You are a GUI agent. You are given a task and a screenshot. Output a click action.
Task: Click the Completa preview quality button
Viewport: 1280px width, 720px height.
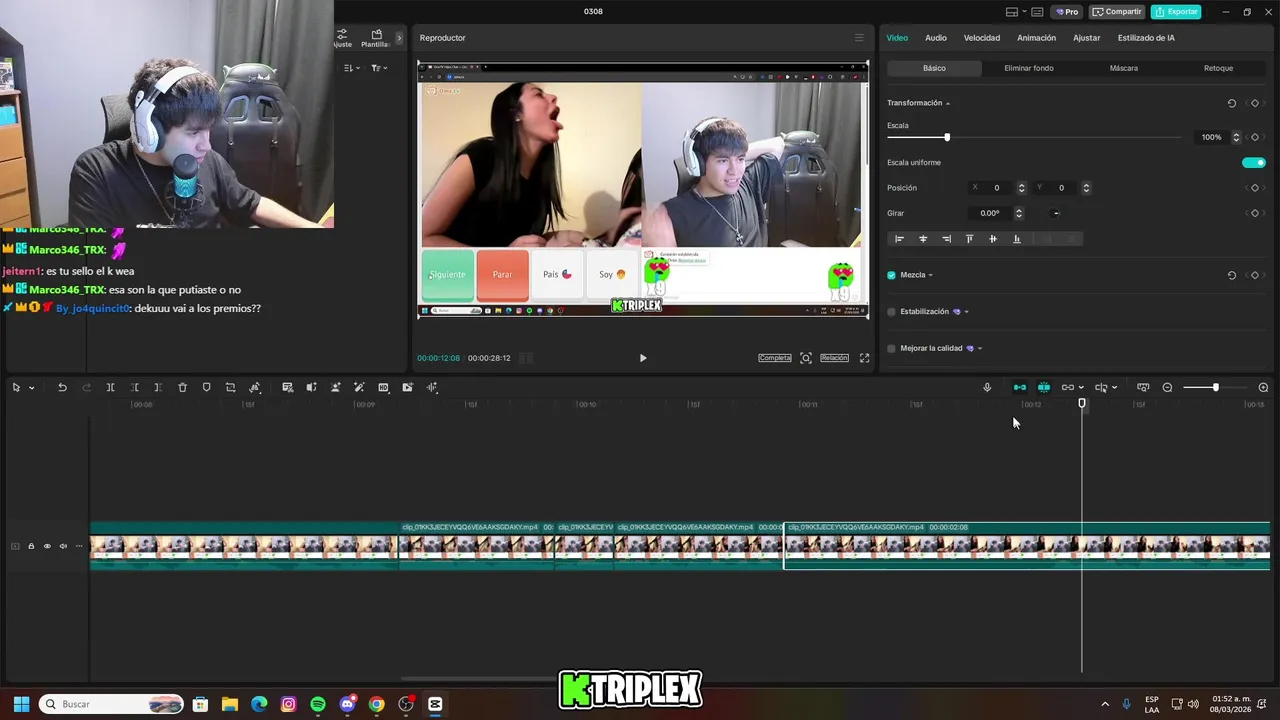775,358
